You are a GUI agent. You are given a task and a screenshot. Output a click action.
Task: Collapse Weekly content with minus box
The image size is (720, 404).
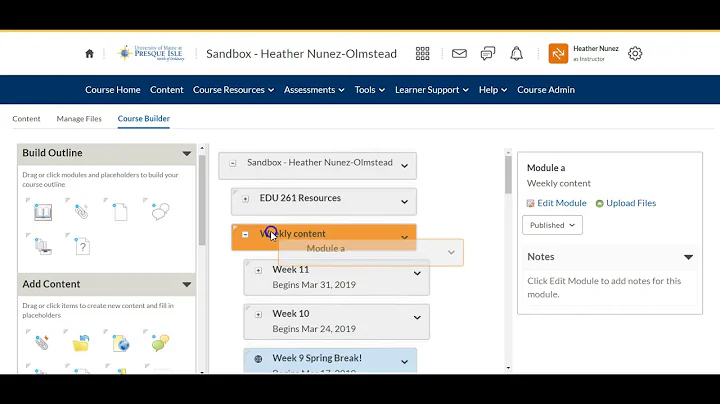tap(245, 235)
